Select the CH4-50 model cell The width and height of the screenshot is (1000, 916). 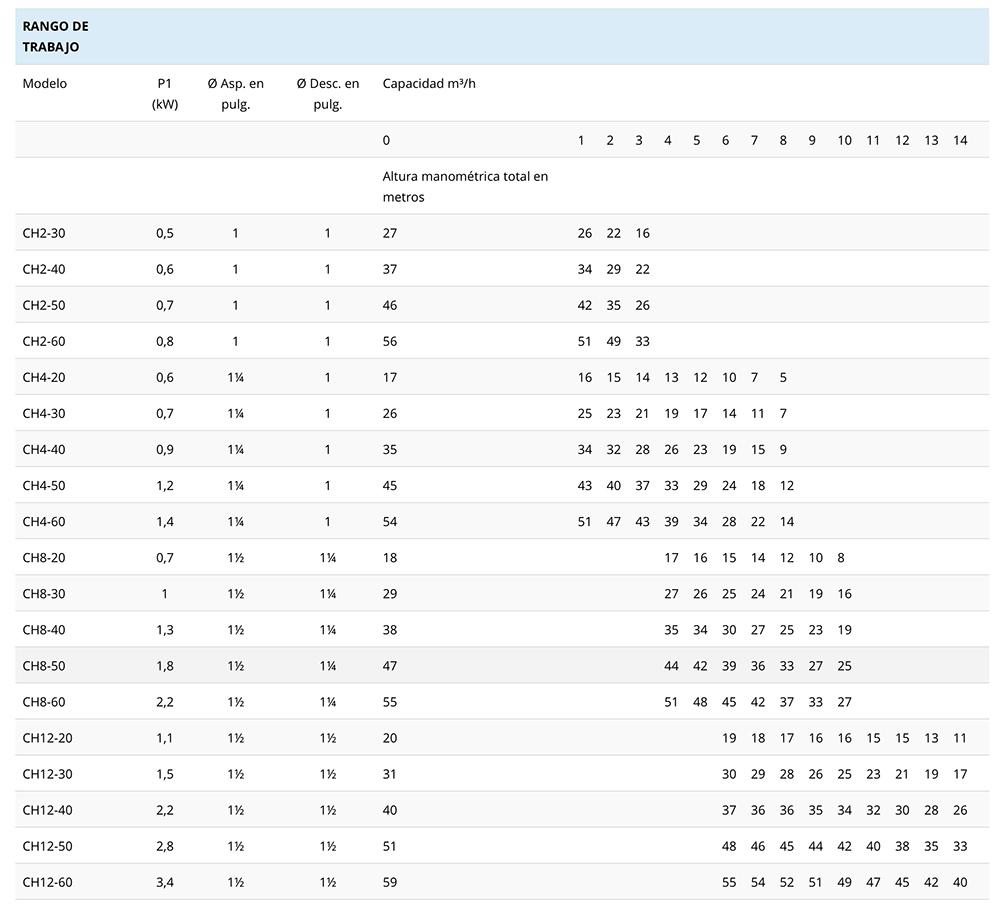point(44,485)
